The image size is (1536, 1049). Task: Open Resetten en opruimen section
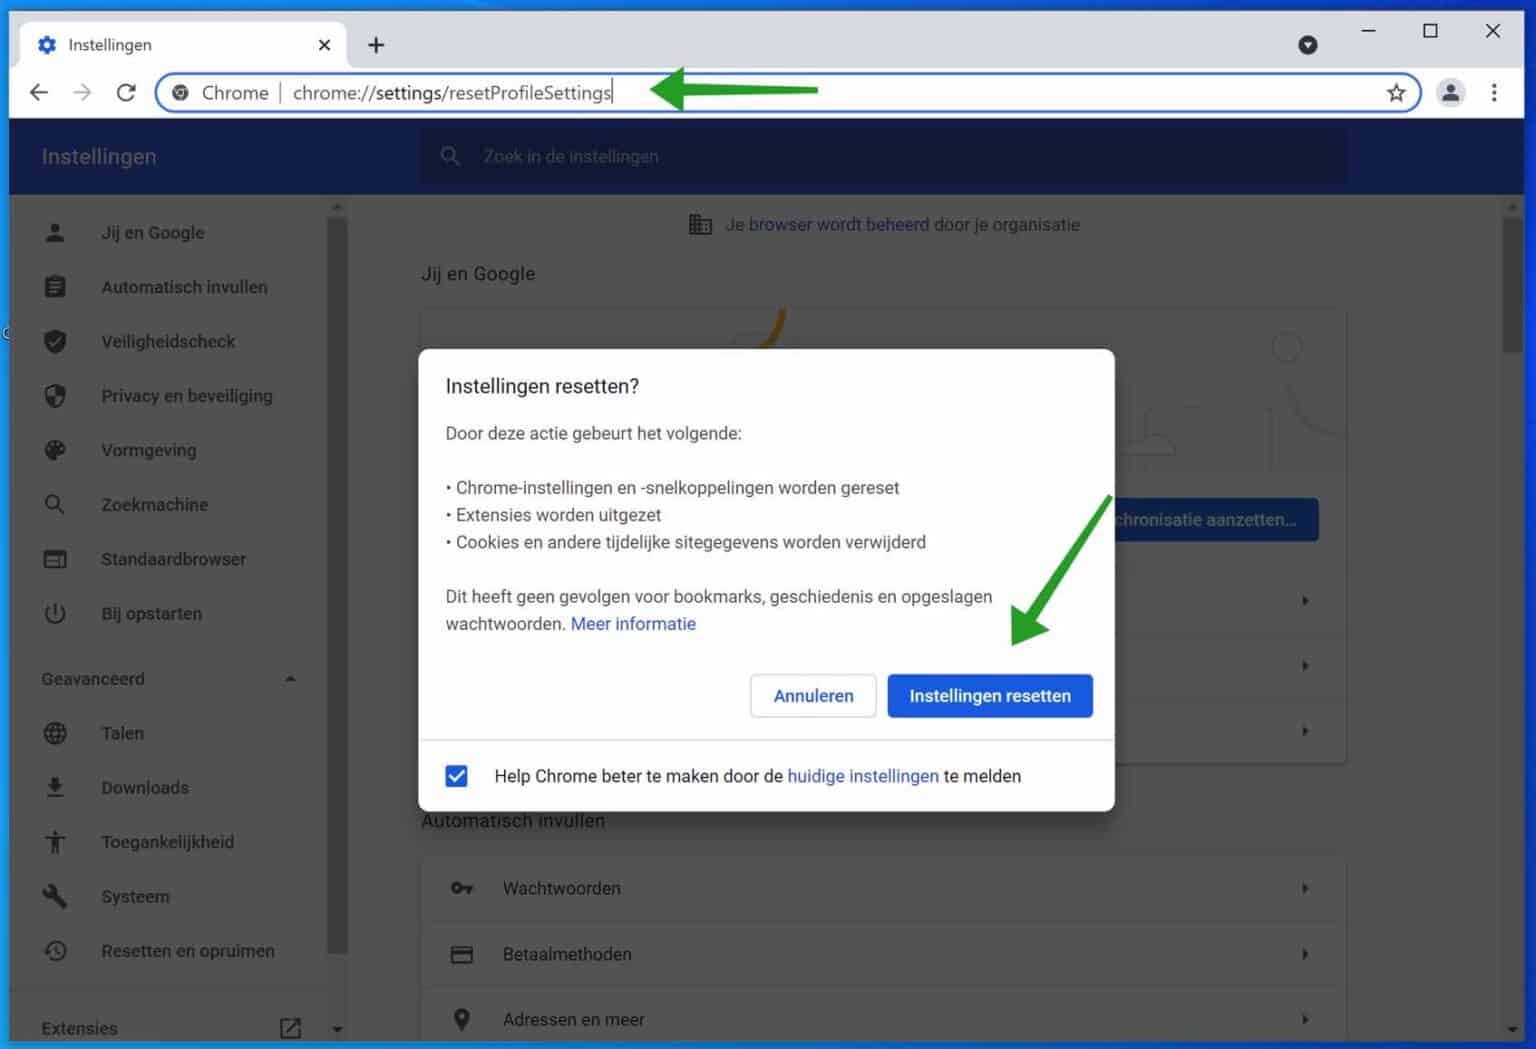click(188, 951)
